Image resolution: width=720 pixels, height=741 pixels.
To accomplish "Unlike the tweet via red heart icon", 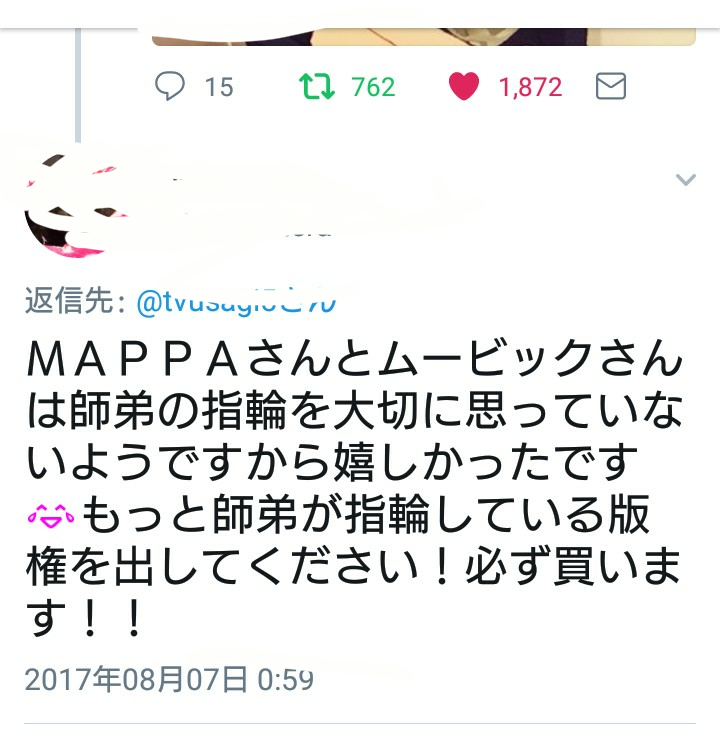I will click(x=463, y=86).
